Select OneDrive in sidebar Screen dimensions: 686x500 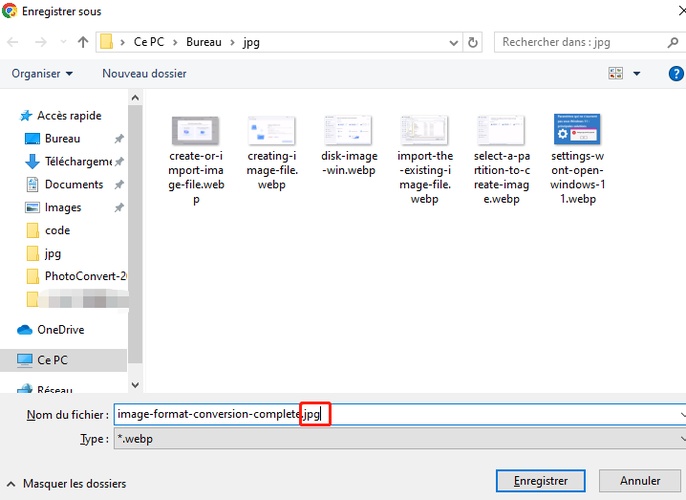[x=60, y=330]
